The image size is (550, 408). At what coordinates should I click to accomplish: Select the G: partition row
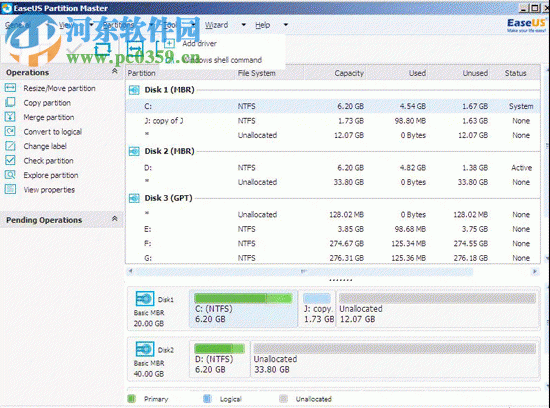[x=333, y=258]
